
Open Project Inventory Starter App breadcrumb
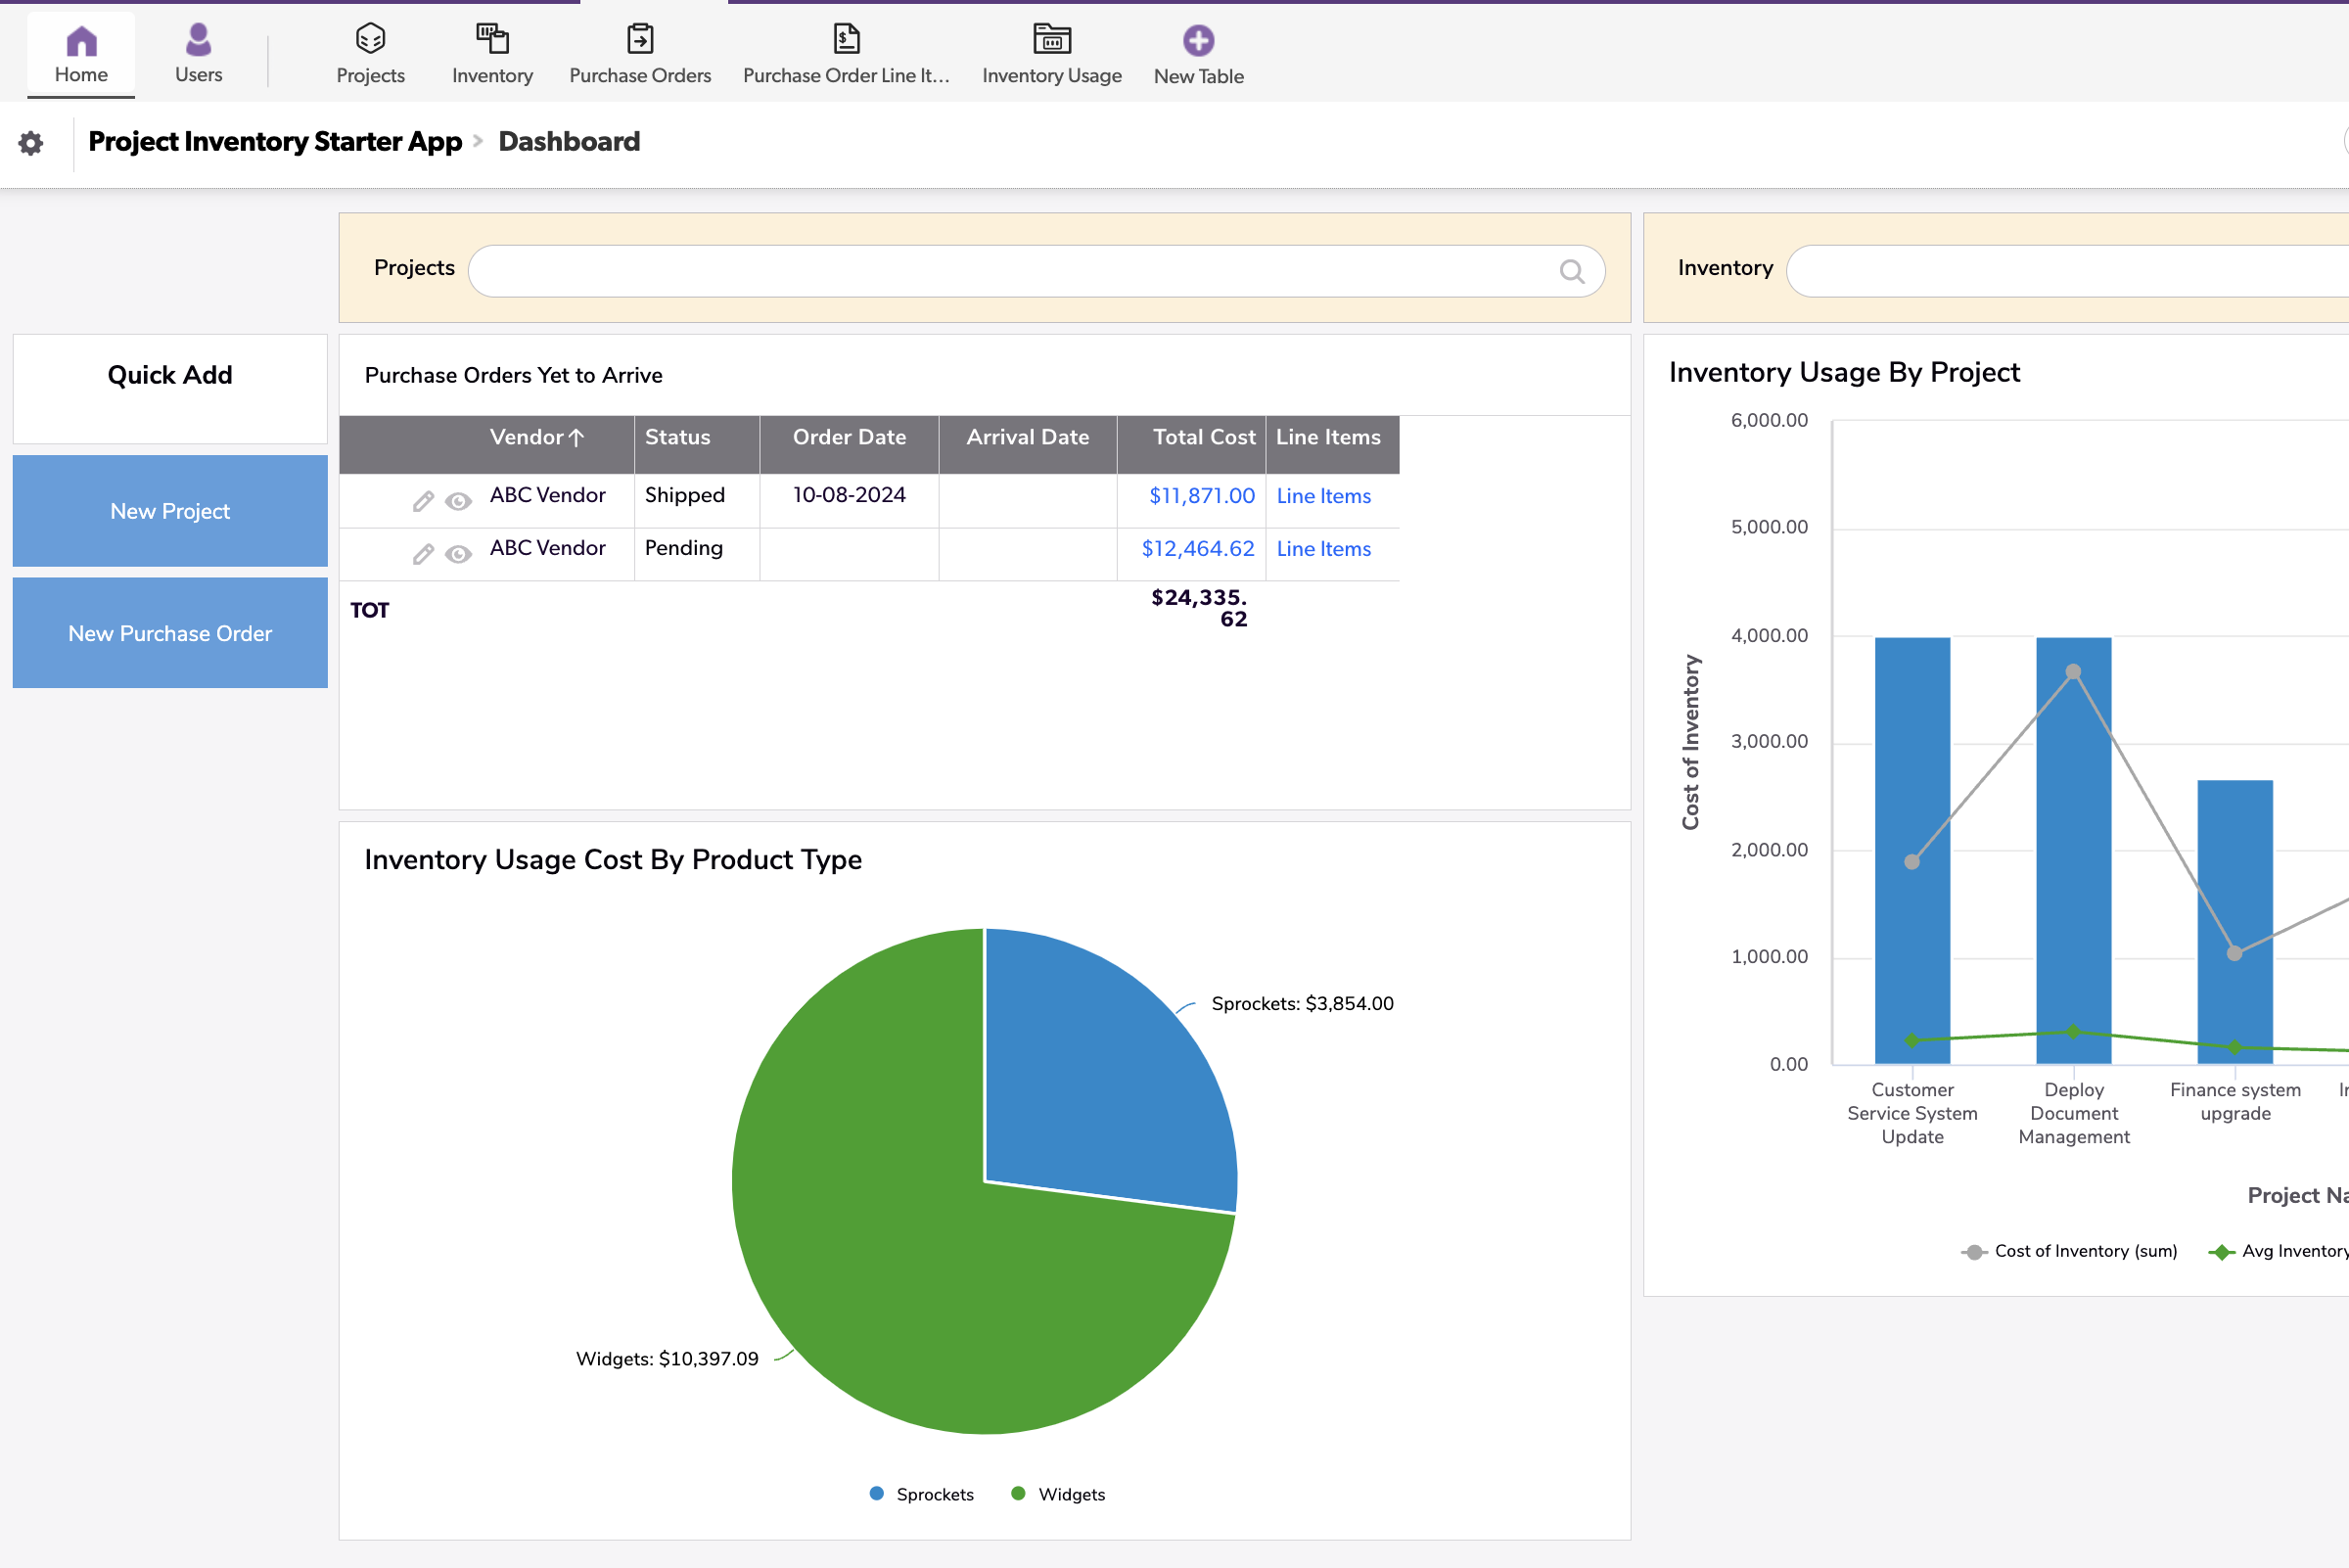(x=275, y=141)
